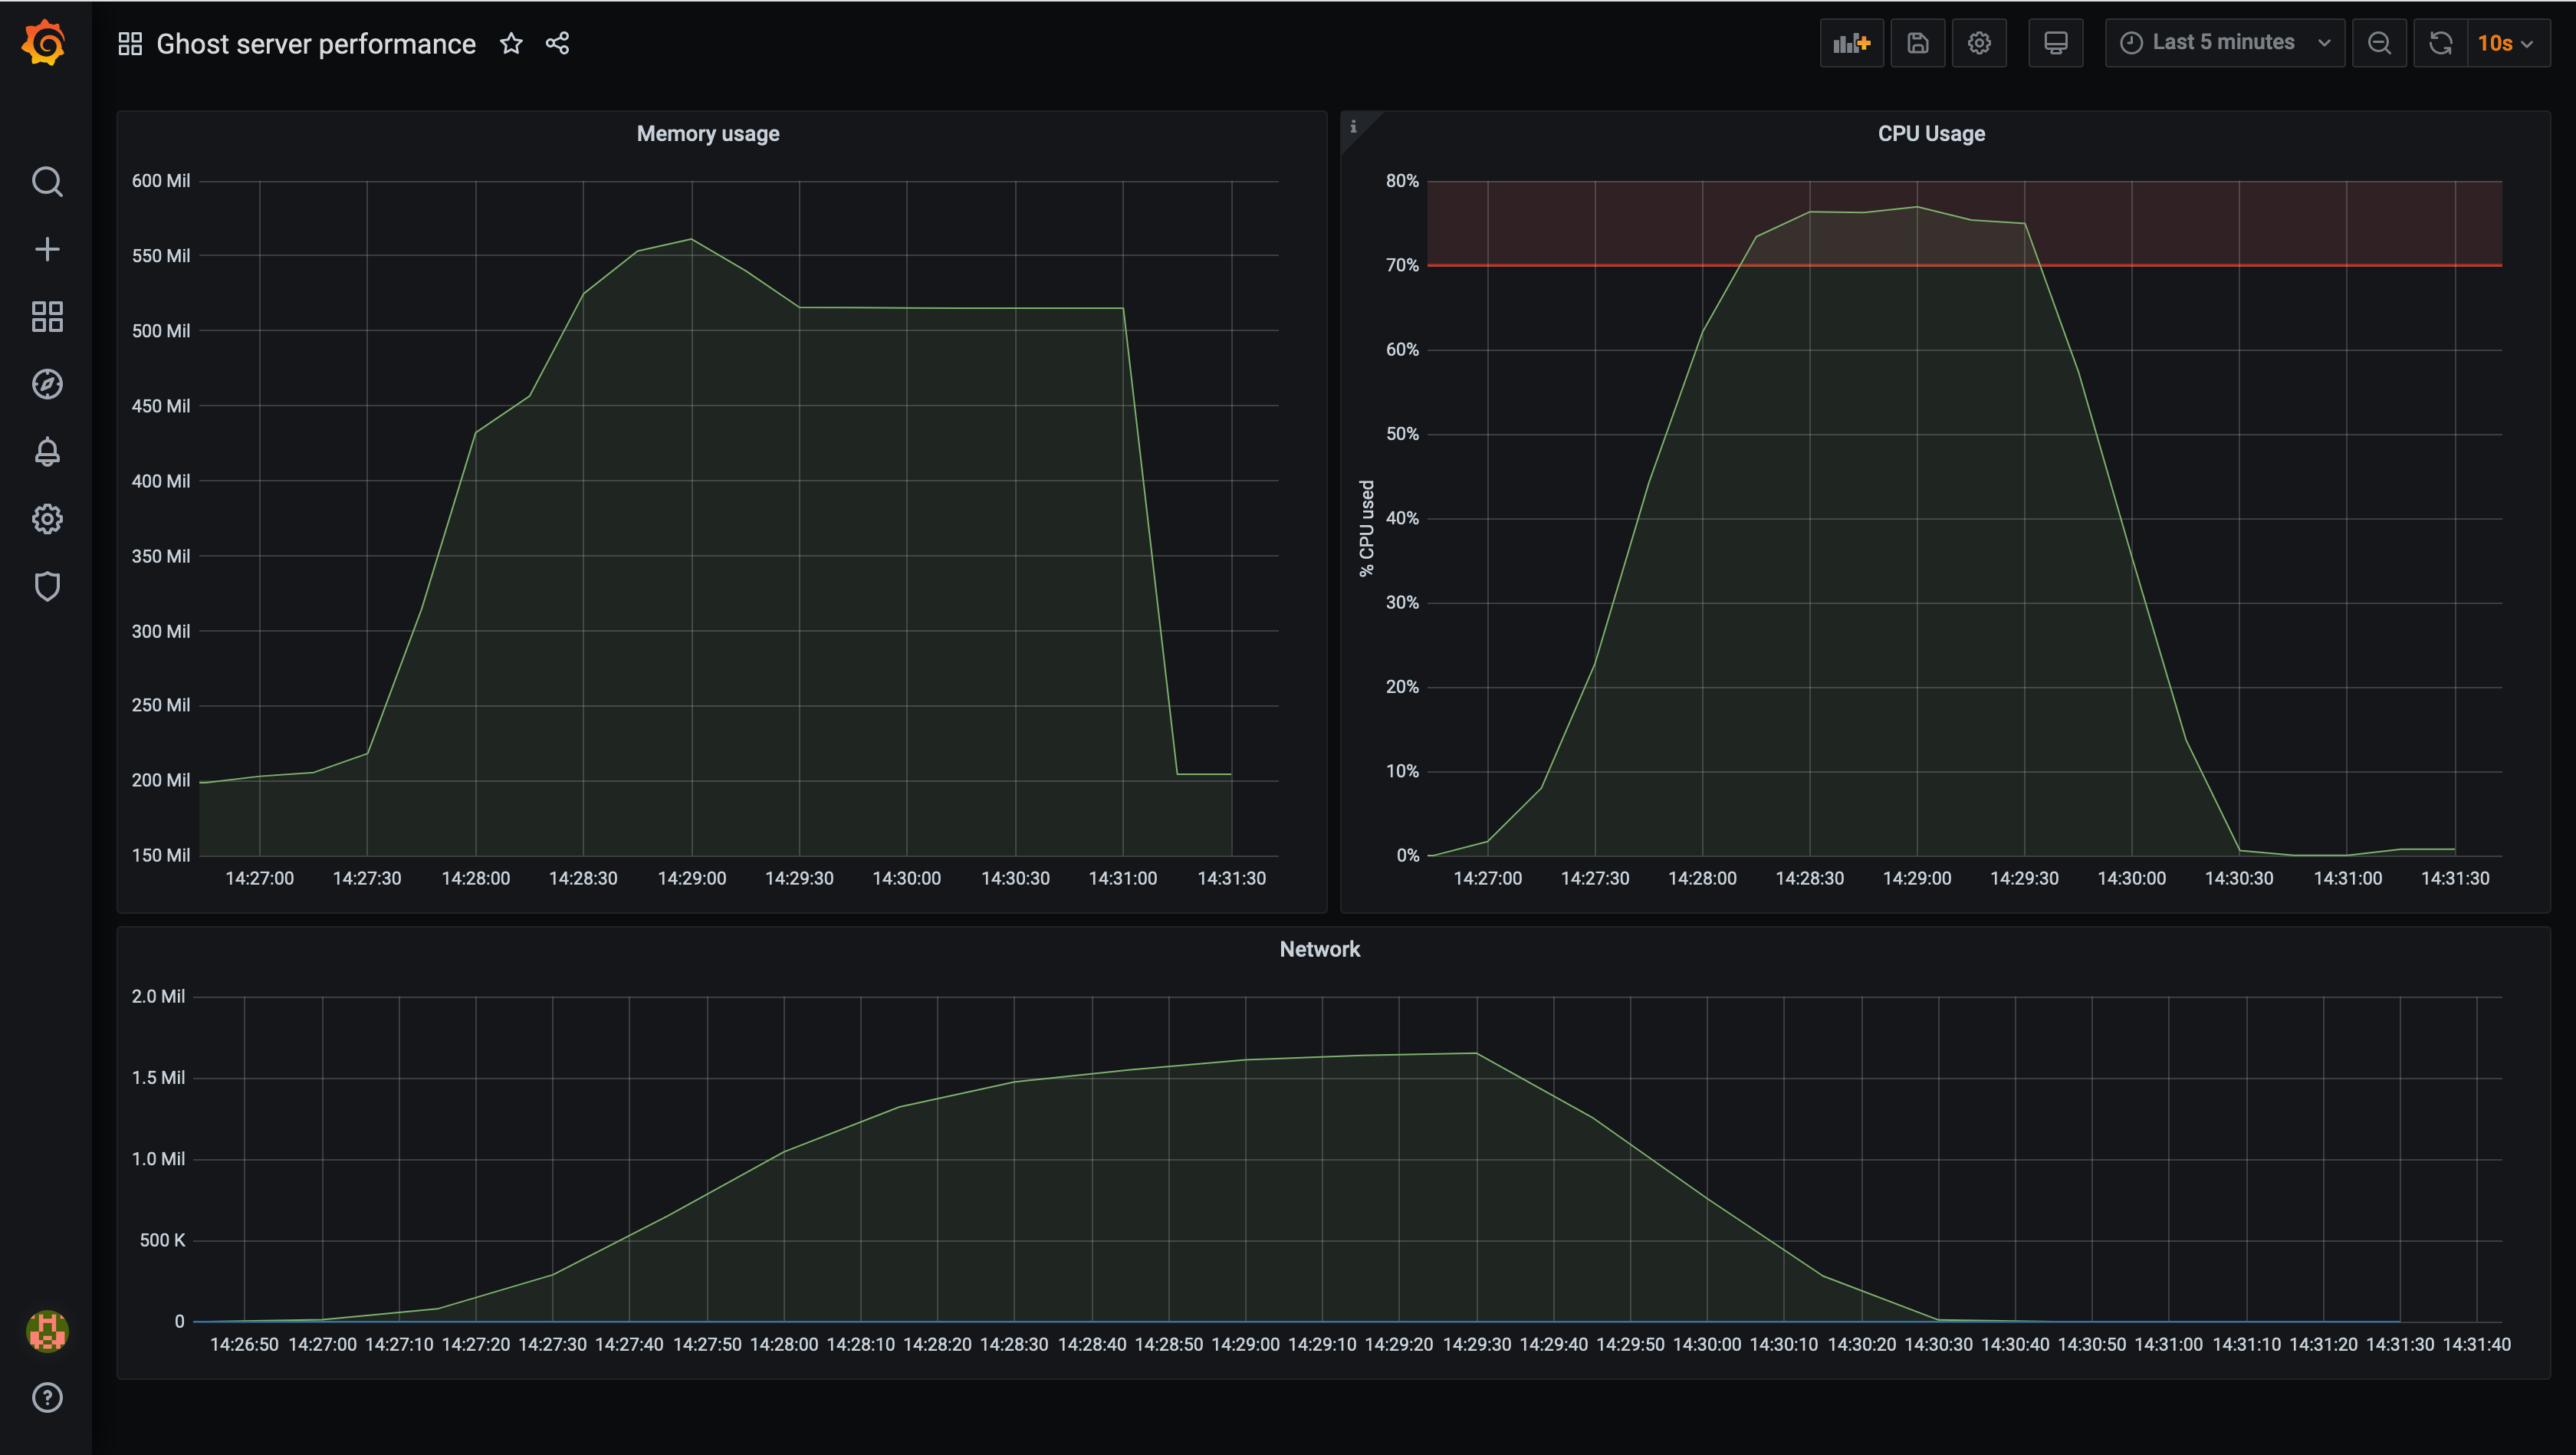Click the Ghost server performance dashboard title

(316, 44)
